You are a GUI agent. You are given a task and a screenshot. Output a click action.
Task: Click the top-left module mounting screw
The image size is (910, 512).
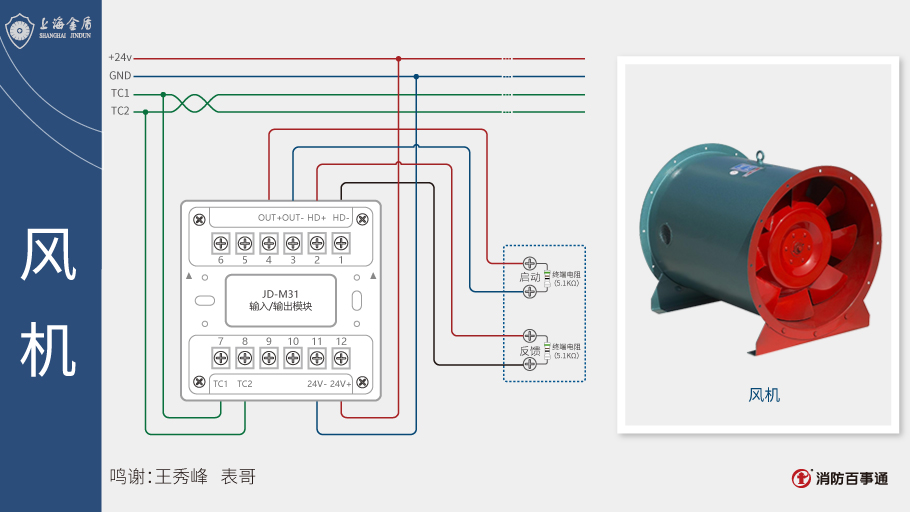coord(199,219)
